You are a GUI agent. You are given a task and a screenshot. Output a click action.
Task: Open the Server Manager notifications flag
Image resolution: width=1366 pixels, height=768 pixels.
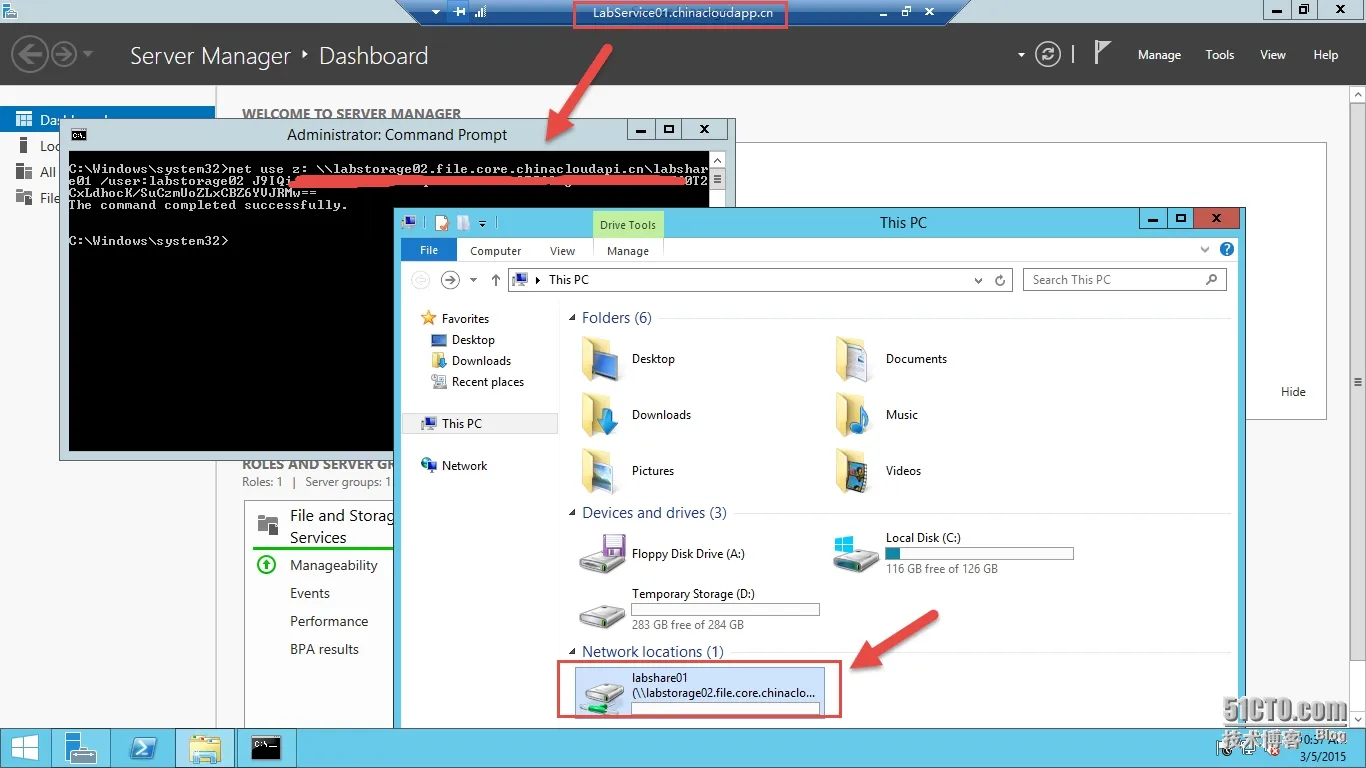pyautogui.click(x=1101, y=53)
